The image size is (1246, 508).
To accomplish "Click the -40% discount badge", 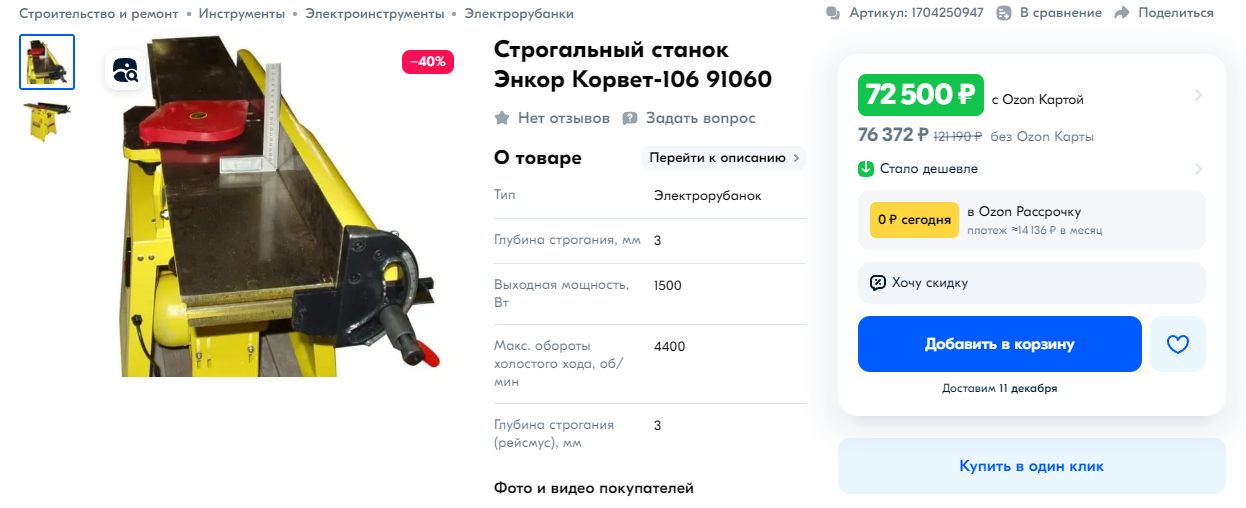I will coord(429,61).
